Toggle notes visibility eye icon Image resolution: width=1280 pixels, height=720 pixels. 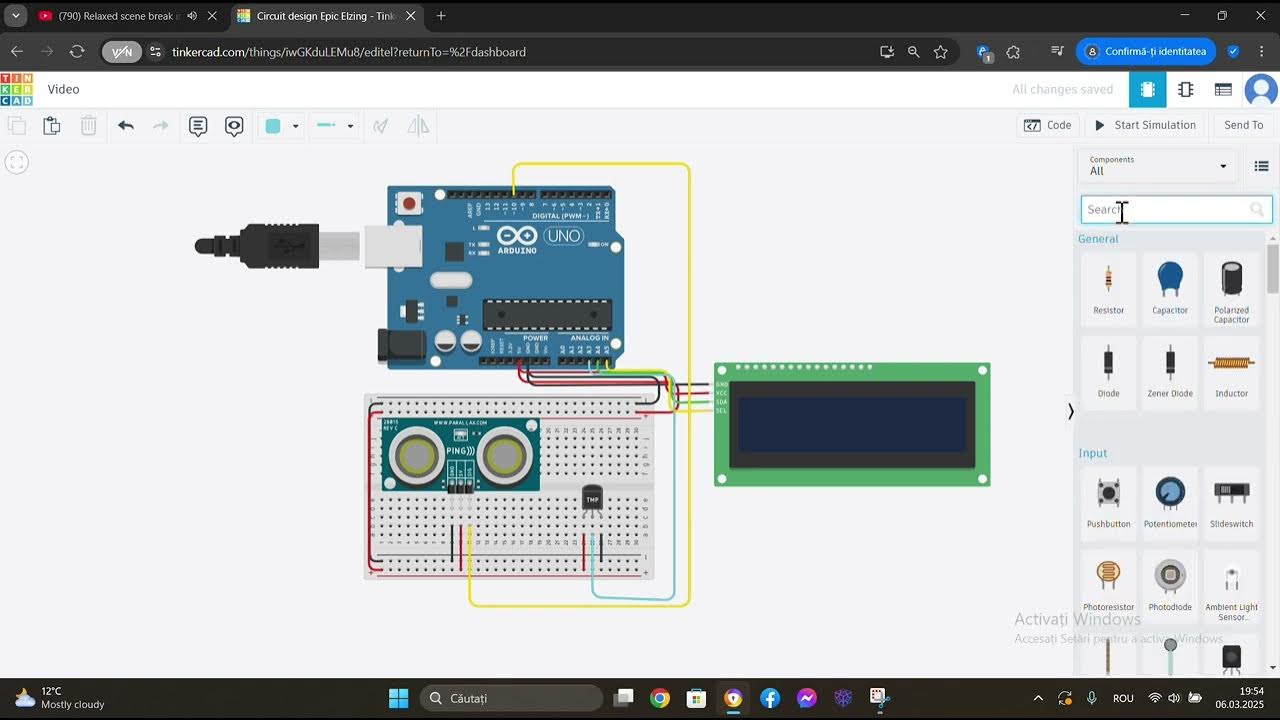click(x=234, y=126)
